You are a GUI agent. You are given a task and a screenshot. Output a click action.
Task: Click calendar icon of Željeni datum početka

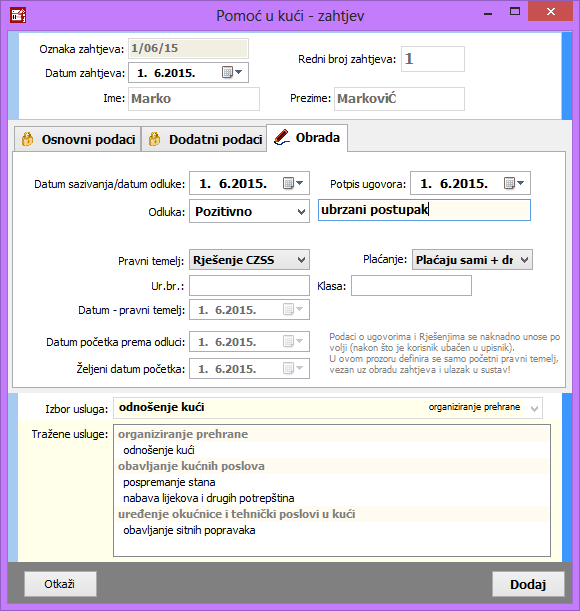pos(293,368)
